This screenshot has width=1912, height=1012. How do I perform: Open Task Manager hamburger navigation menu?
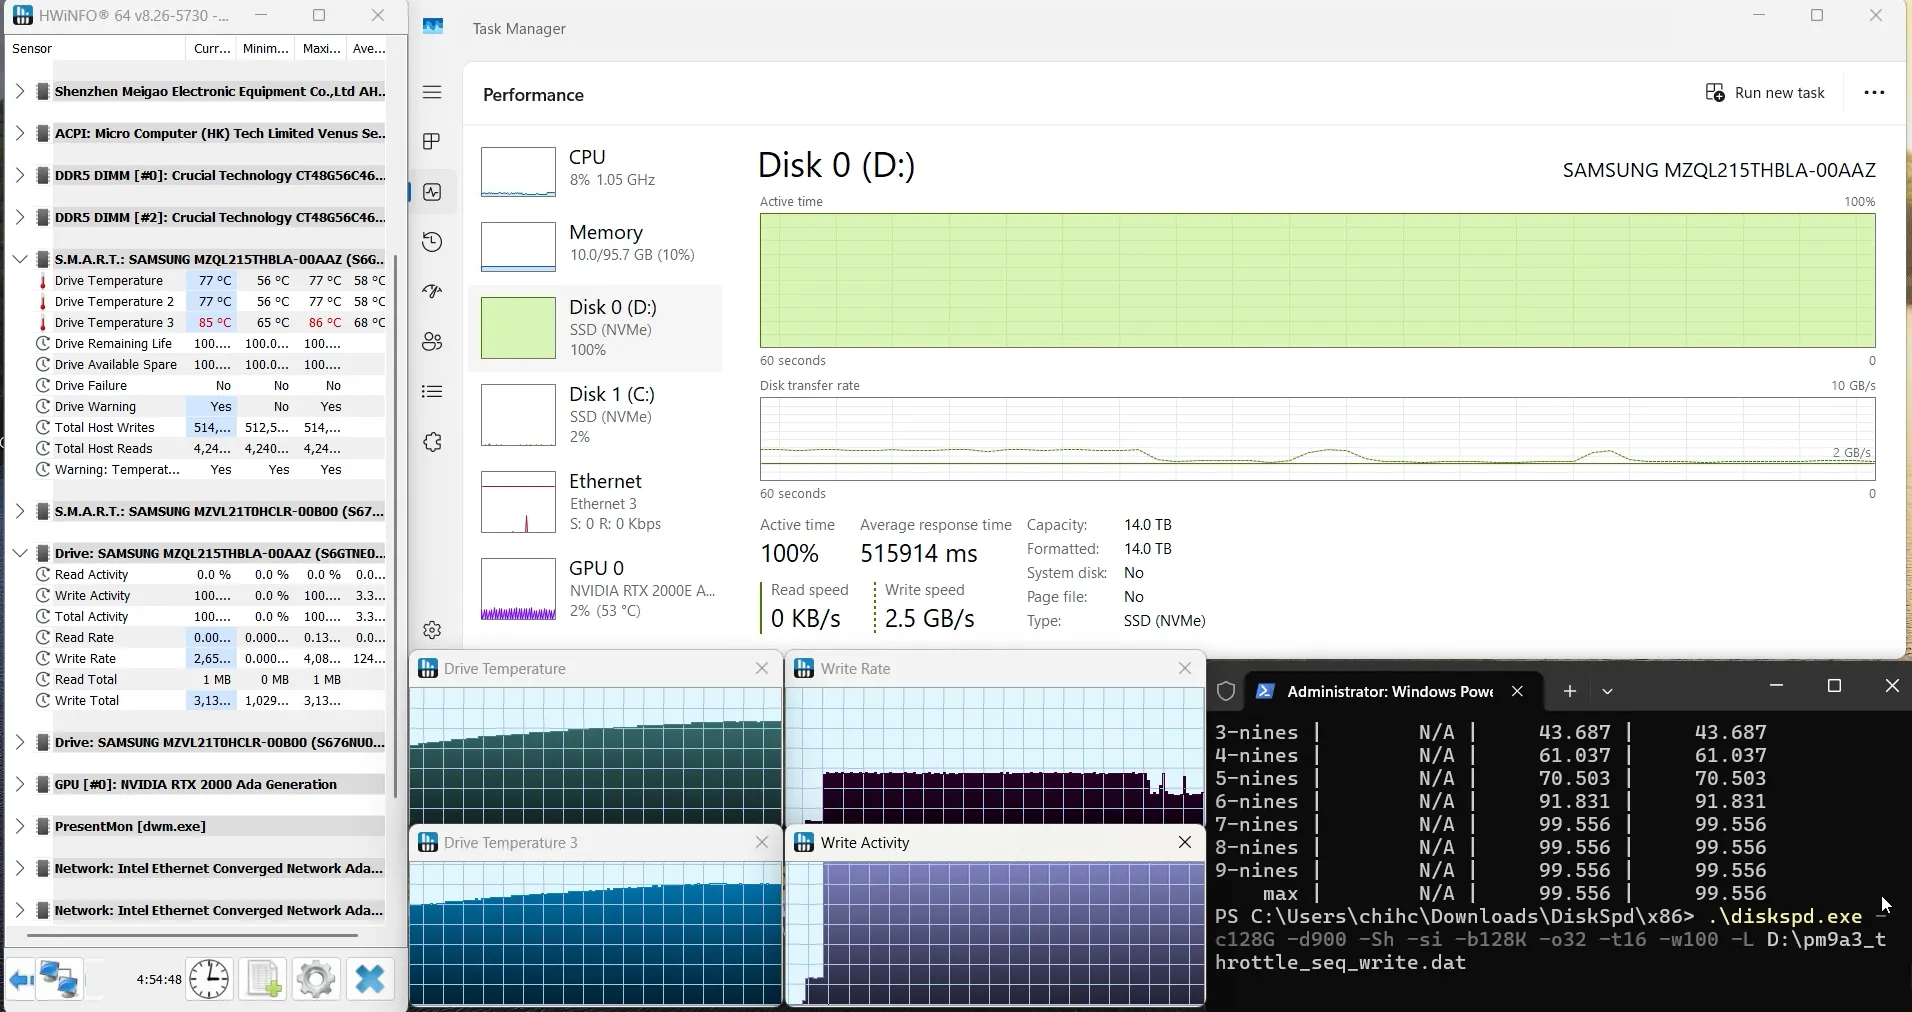[x=432, y=92]
